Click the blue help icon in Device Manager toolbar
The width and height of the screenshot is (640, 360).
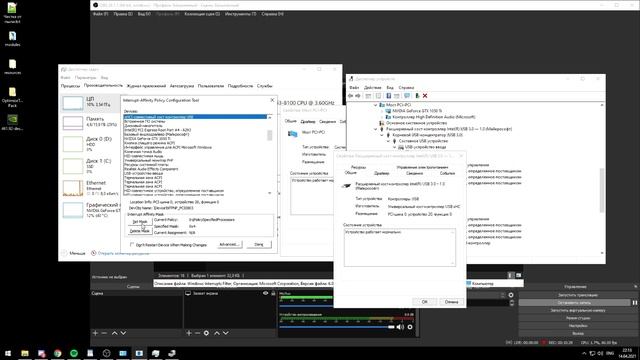point(388,96)
